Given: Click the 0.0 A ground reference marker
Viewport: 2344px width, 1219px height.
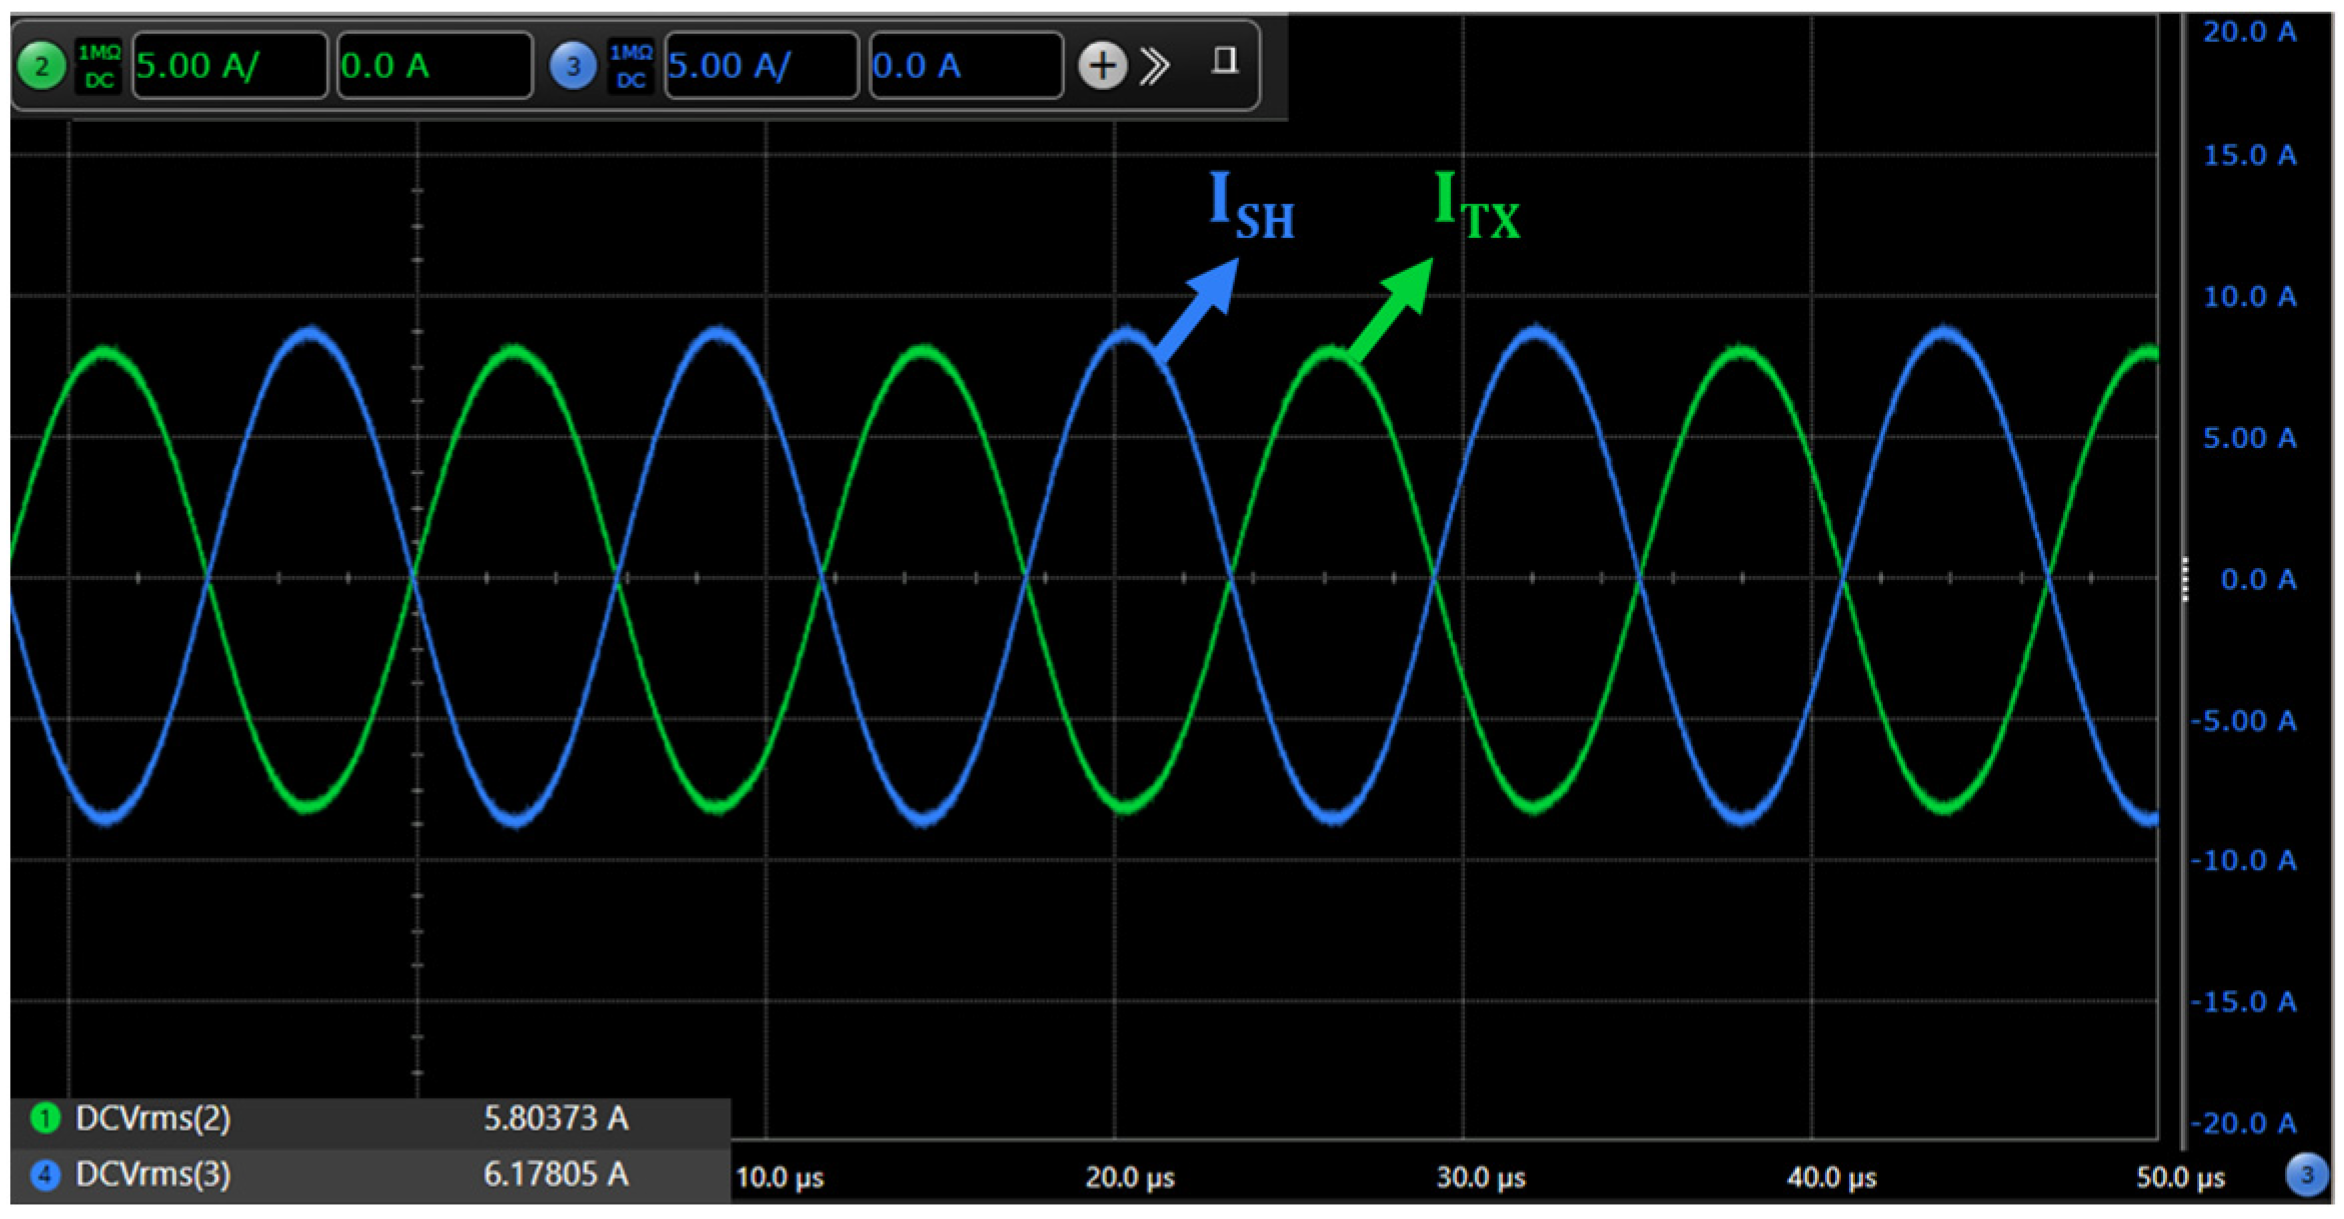Looking at the screenshot, I should [2185, 579].
